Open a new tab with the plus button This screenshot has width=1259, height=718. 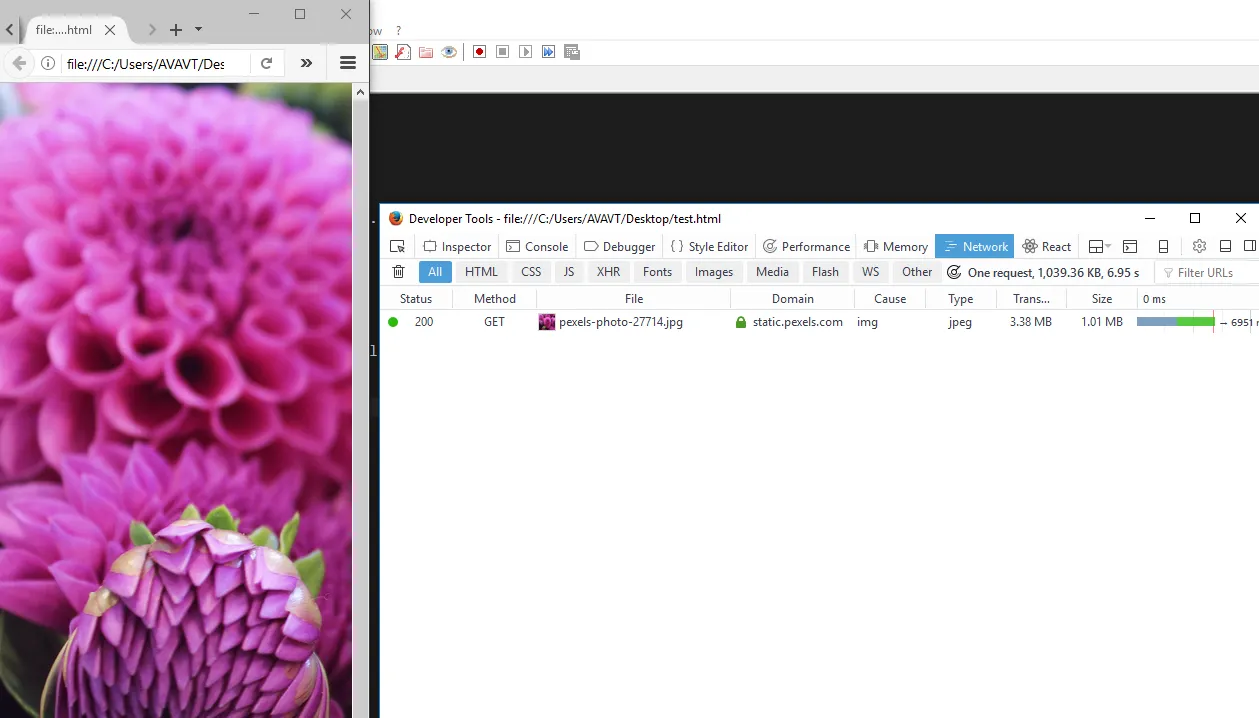(176, 30)
